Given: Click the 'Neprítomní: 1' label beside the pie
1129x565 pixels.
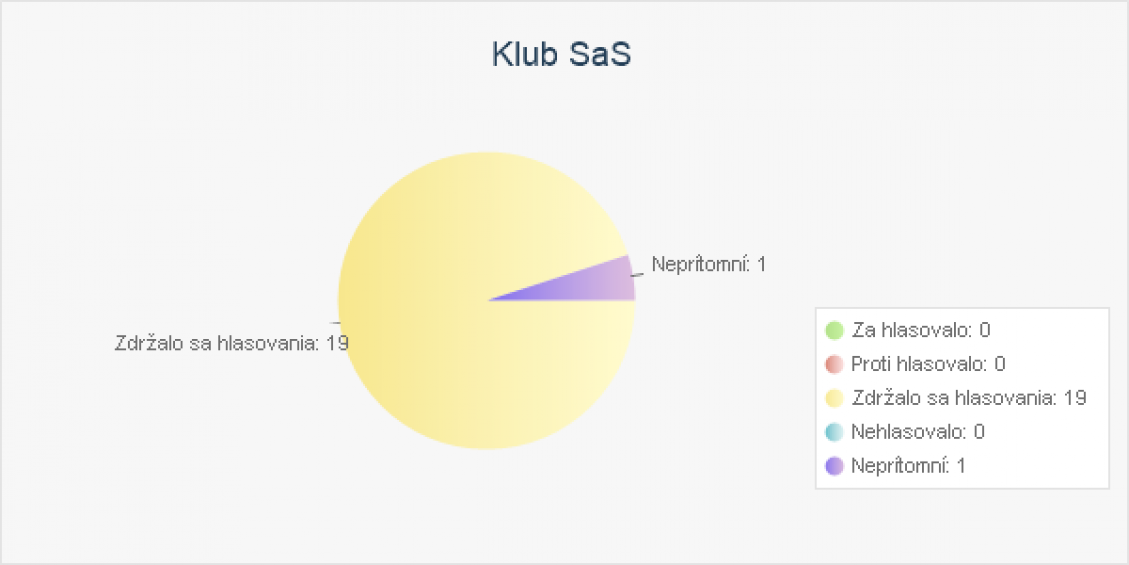Looking at the screenshot, I should pos(709,264).
